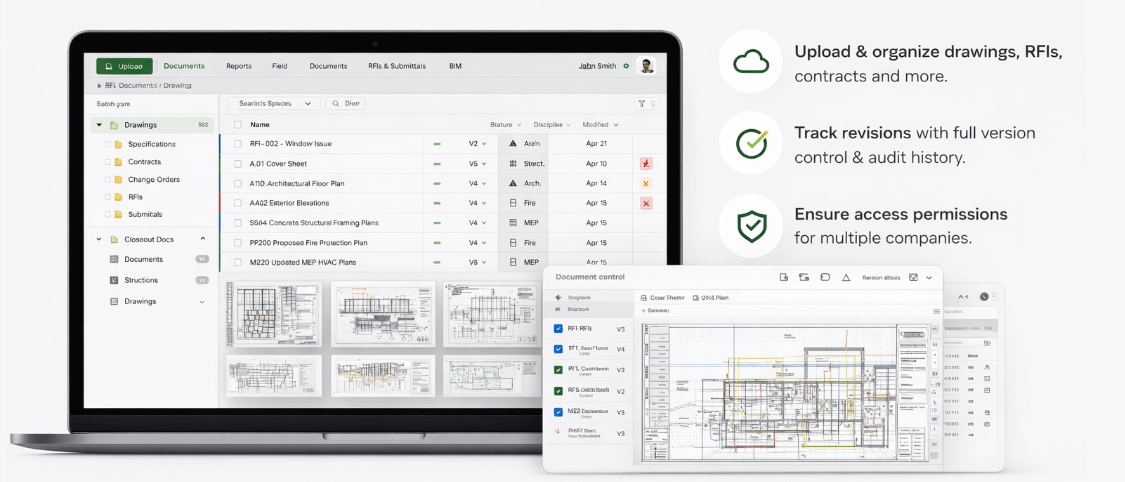Click the home icon in the breadcrumb bar
Viewport: 1125px width, 482px height.
[99, 85]
